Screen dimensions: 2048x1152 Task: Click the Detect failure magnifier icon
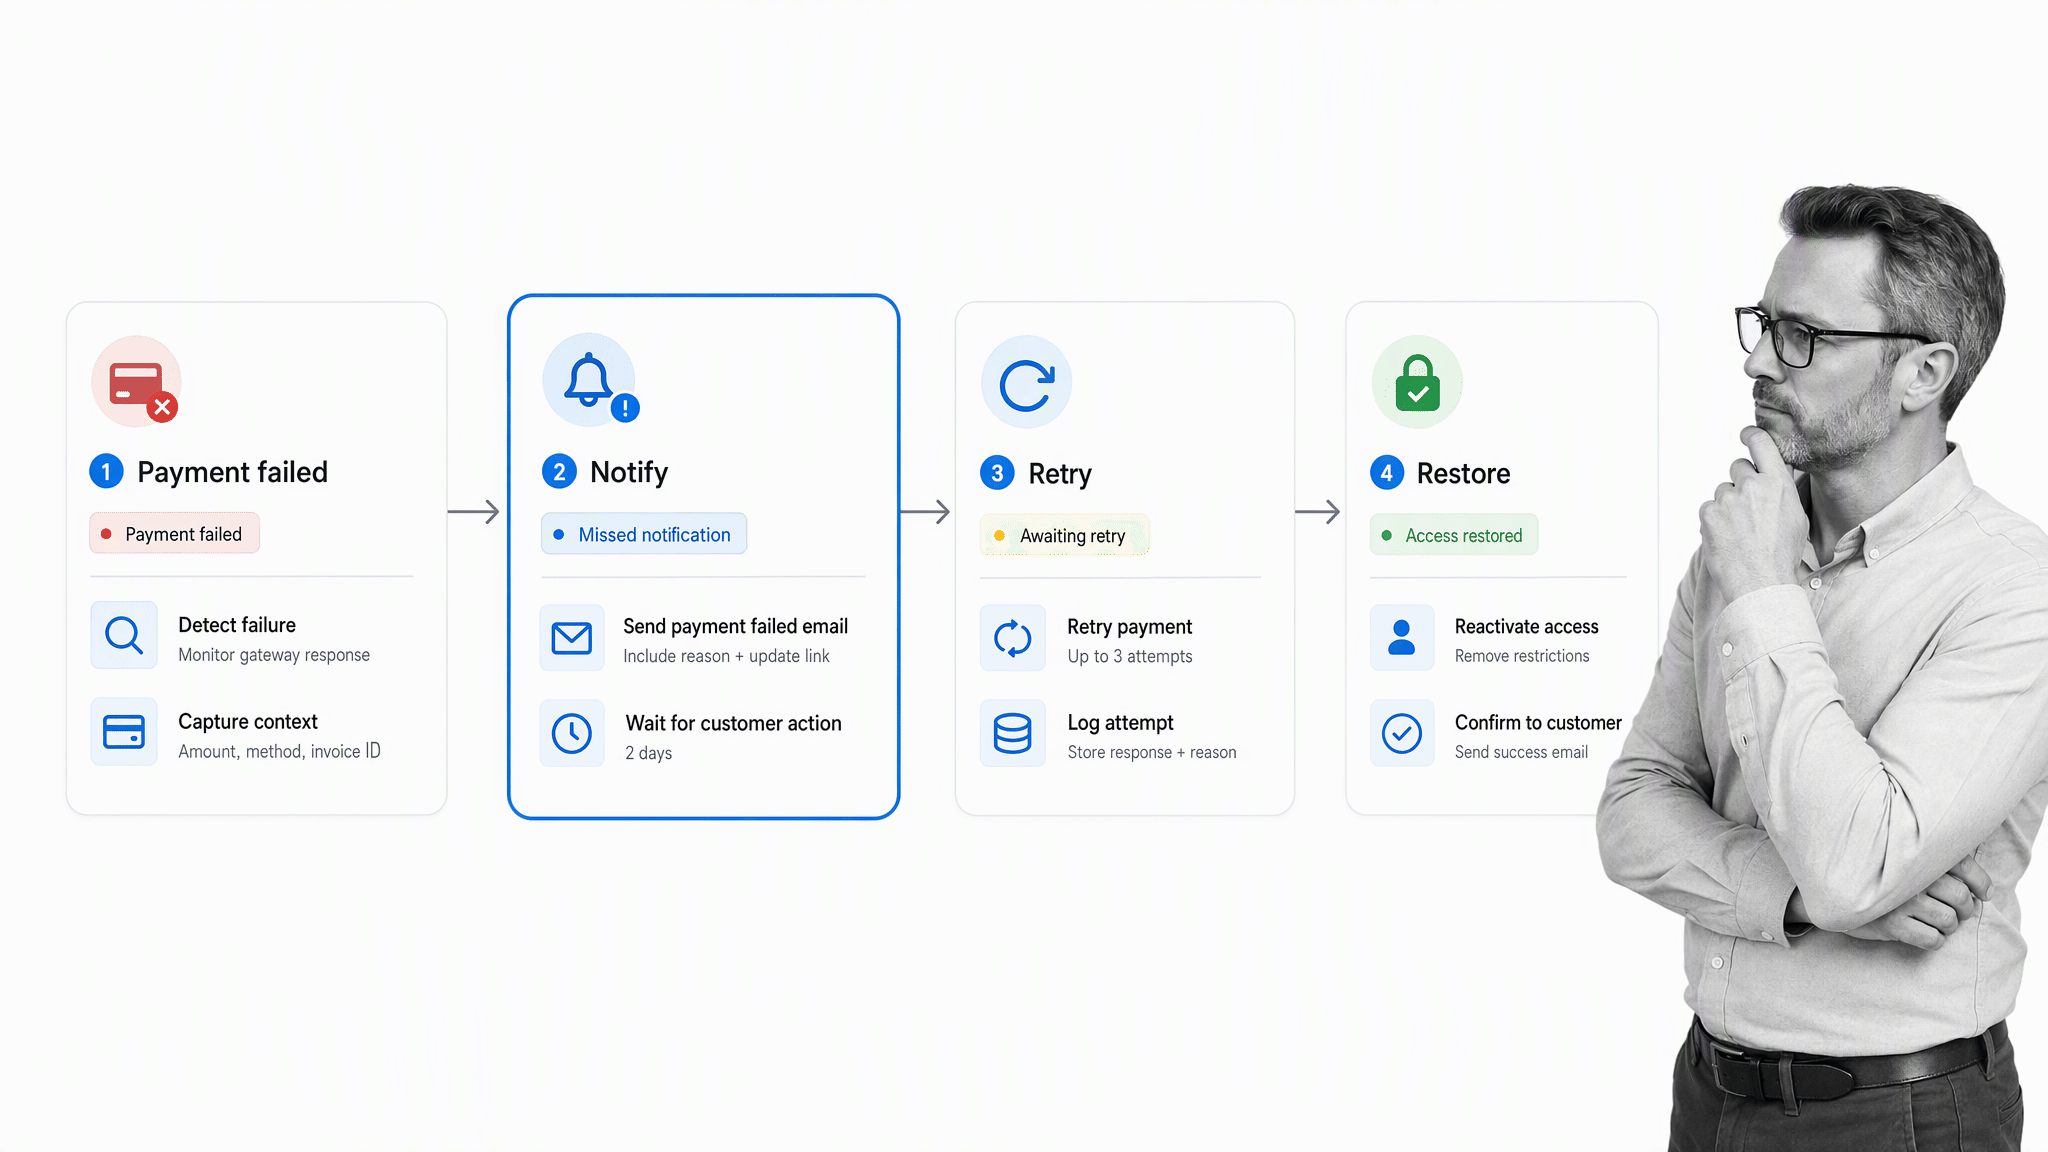[x=124, y=635]
